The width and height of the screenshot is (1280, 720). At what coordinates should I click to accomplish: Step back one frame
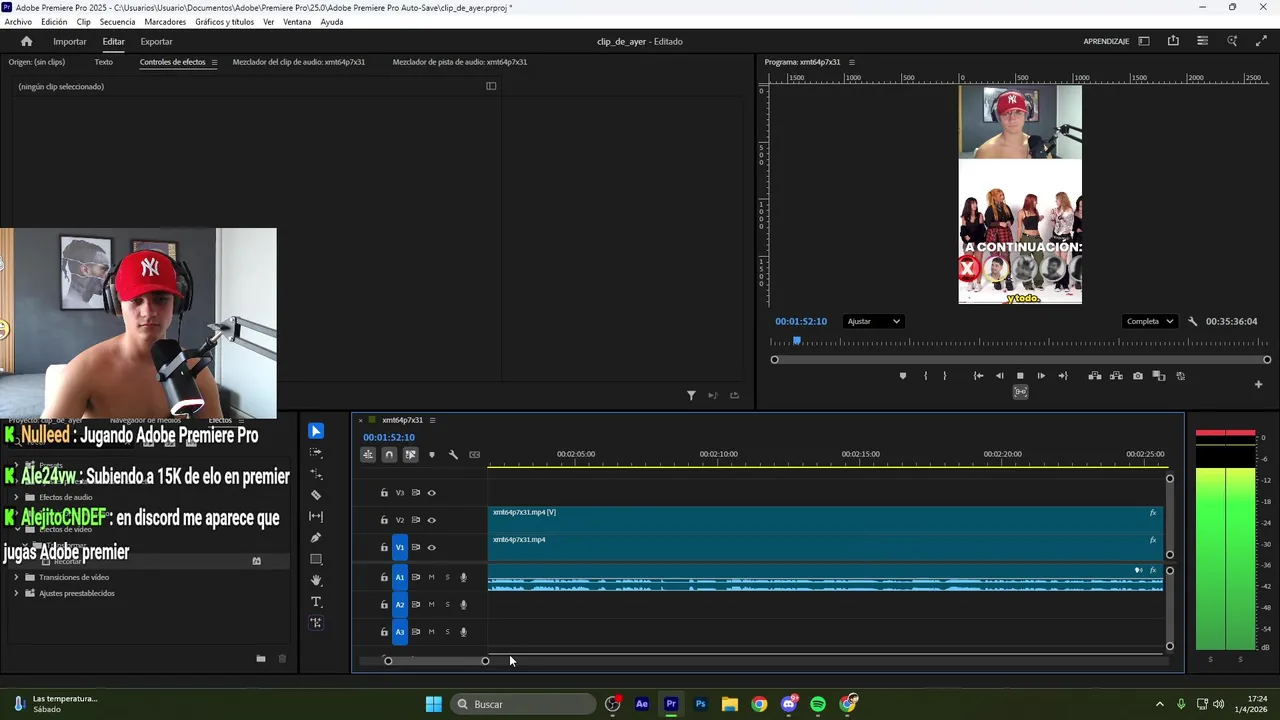(999, 376)
